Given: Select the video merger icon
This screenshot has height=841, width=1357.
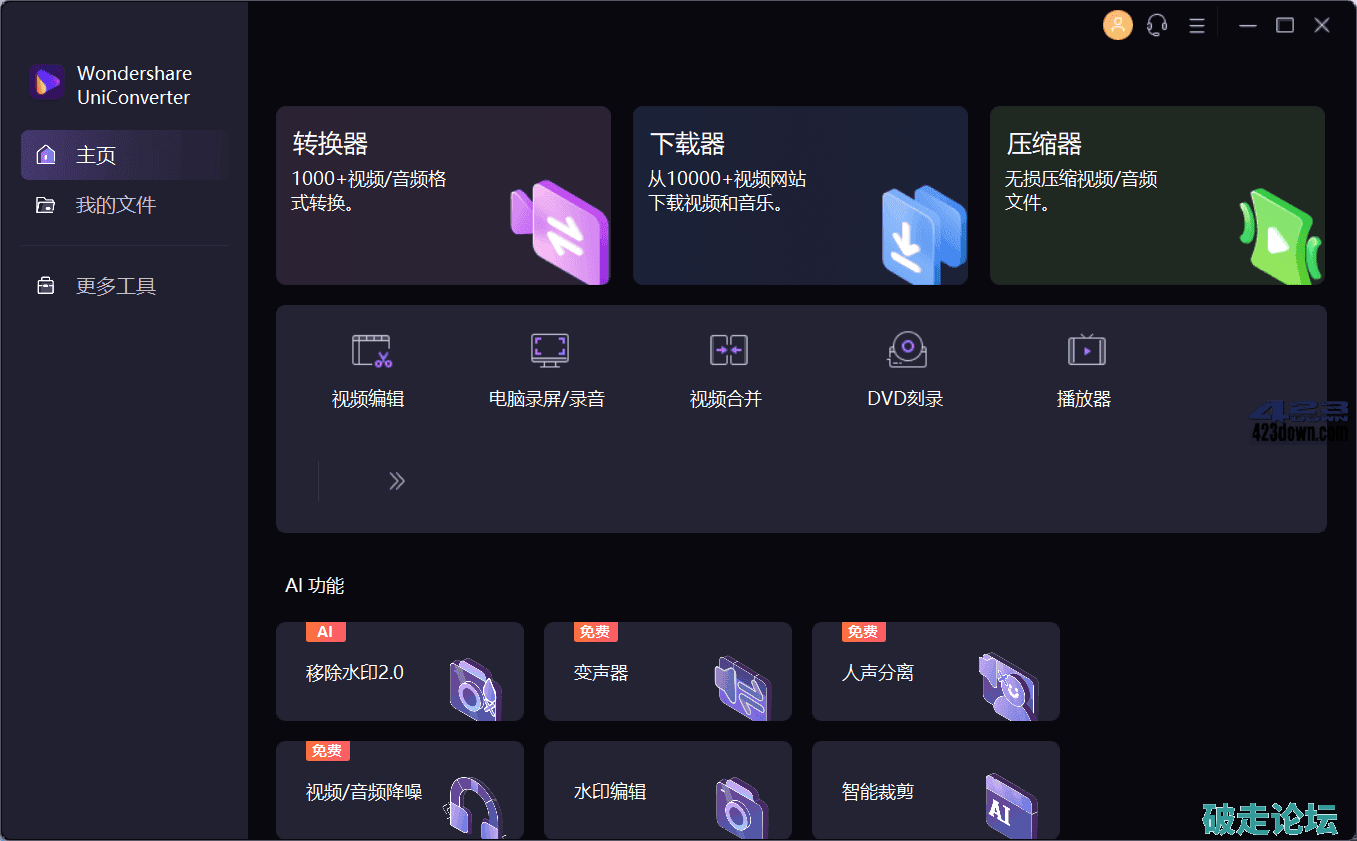Looking at the screenshot, I should coord(728,351).
